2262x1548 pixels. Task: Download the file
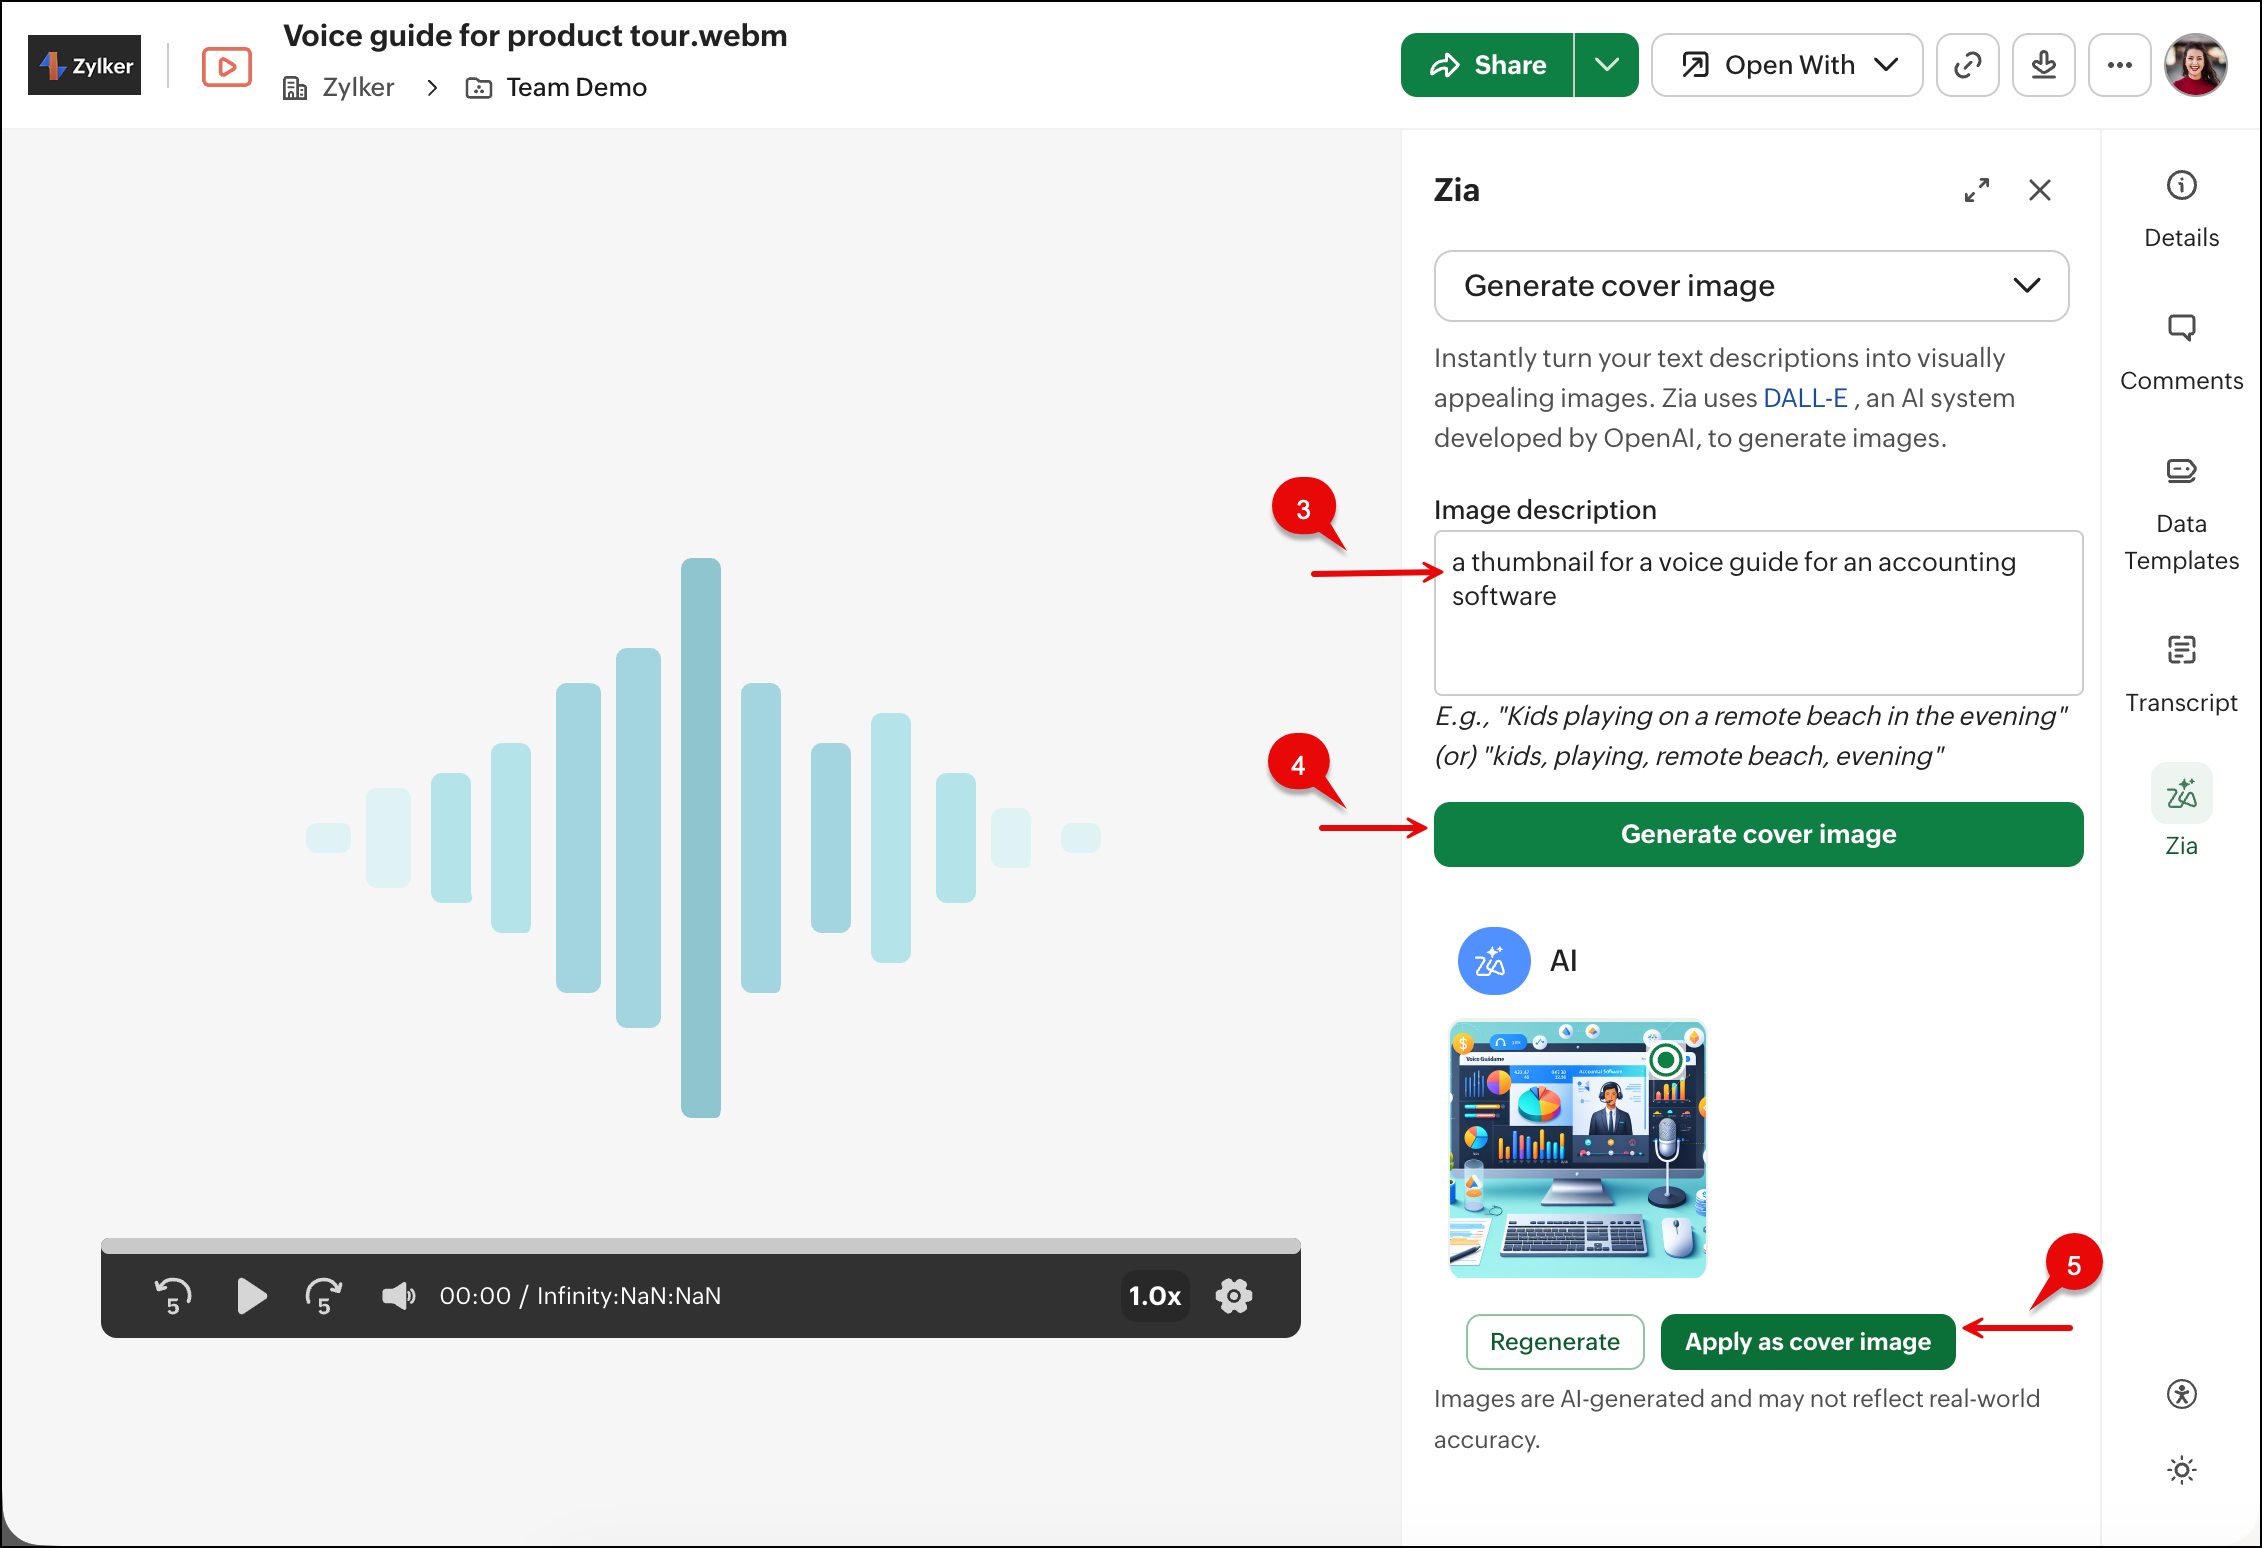pyautogui.click(x=2043, y=65)
